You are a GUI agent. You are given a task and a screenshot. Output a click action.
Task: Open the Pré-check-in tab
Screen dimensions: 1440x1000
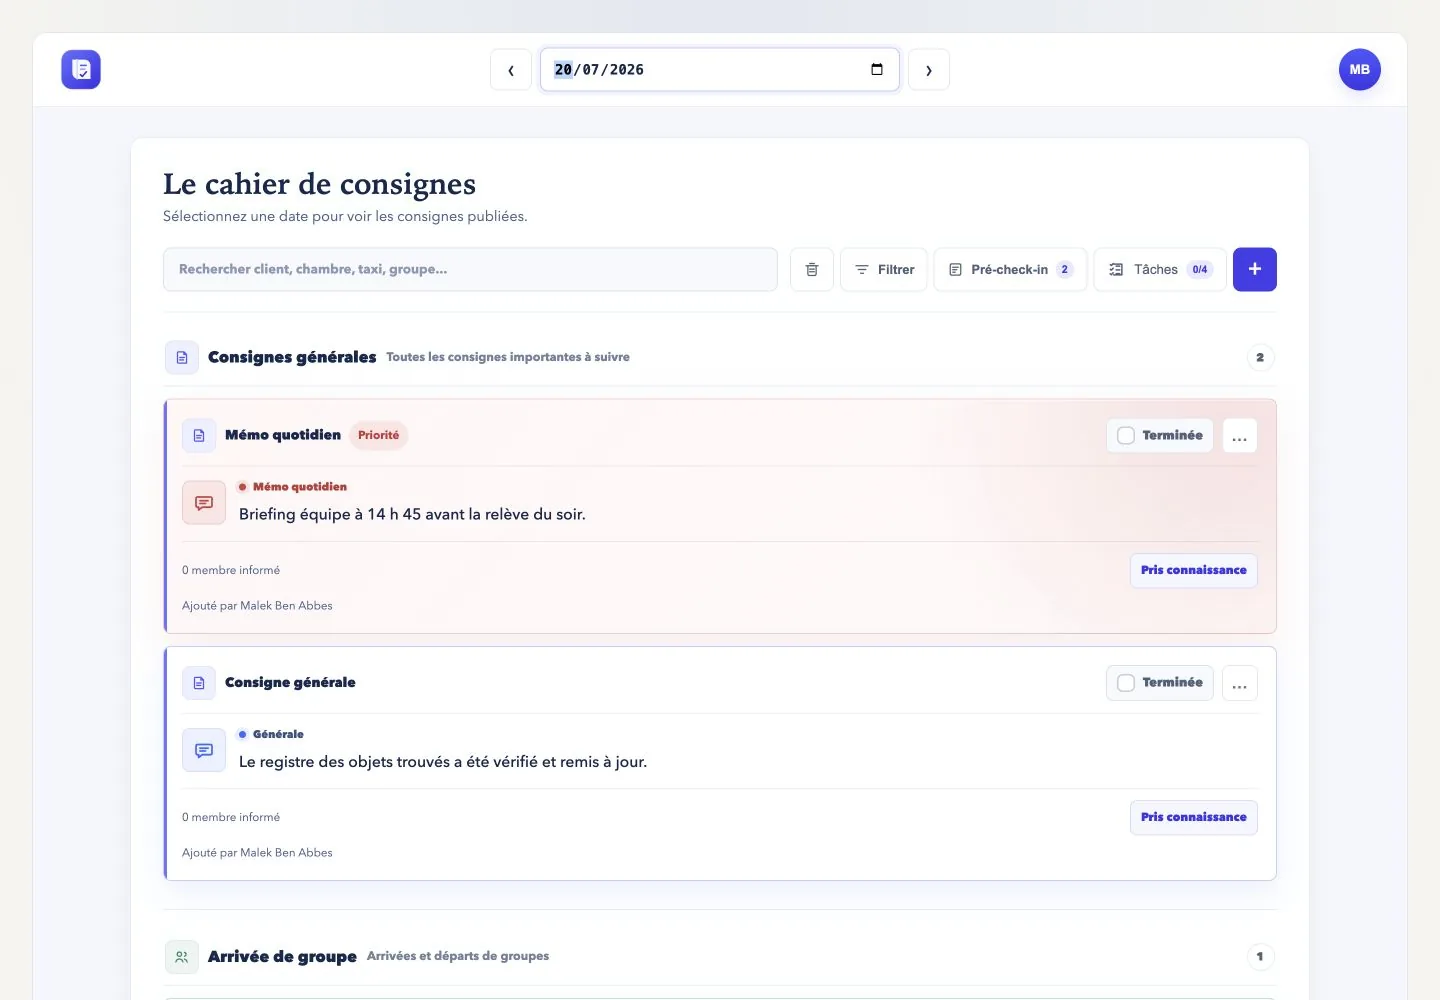pos(1010,270)
